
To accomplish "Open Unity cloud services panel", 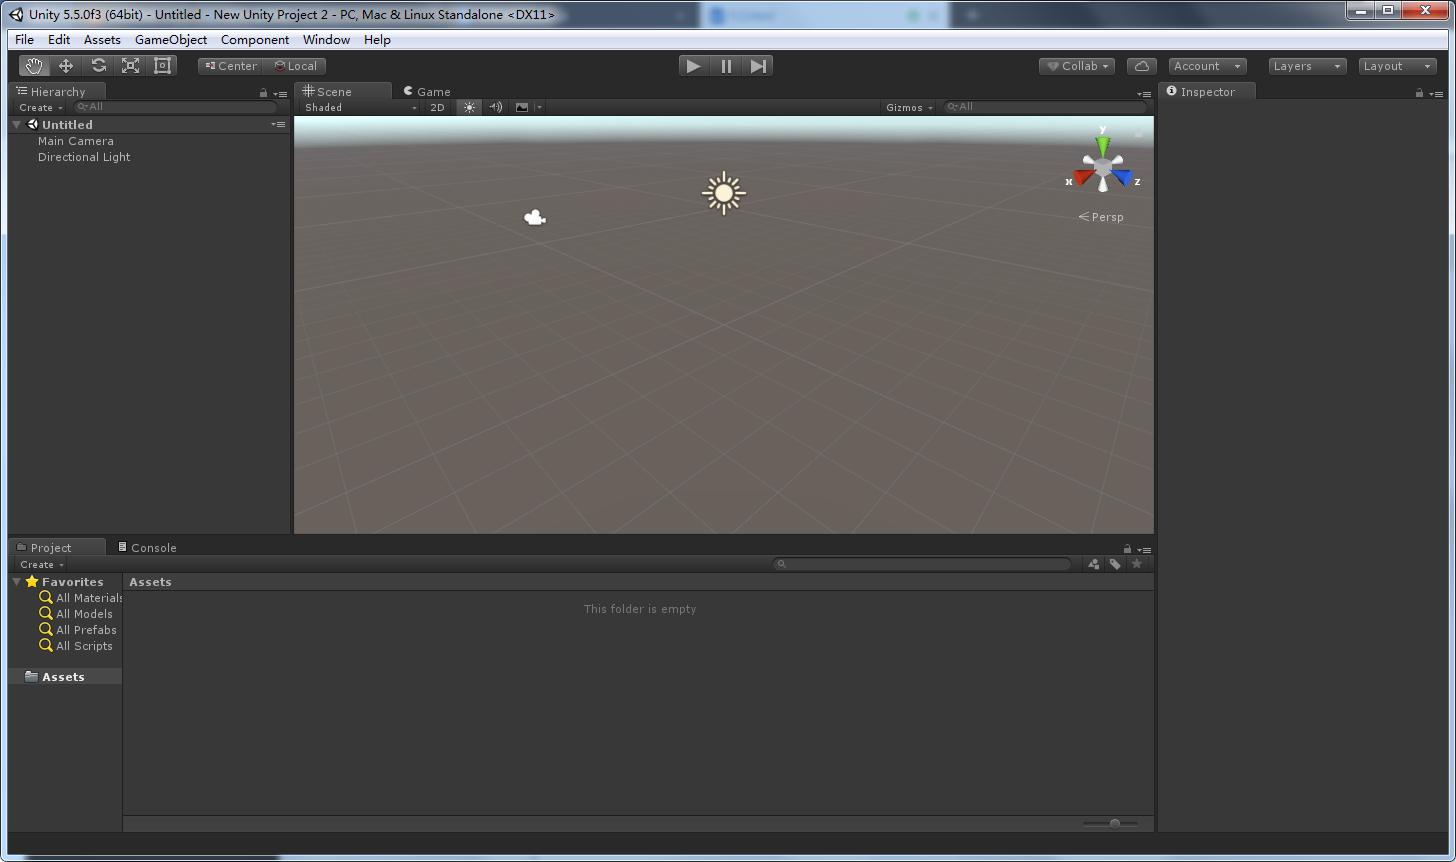I will coord(1141,65).
